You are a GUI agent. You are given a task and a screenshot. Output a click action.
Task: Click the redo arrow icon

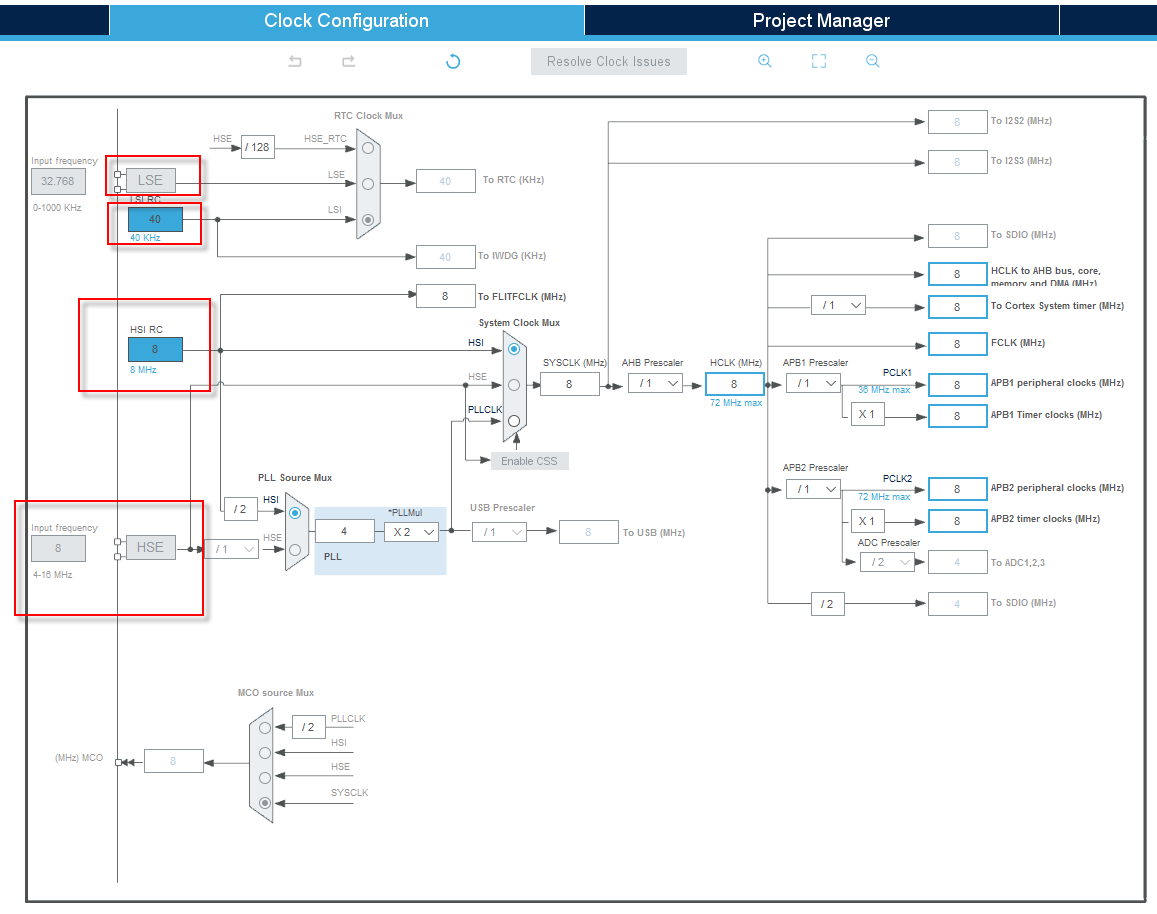click(x=348, y=61)
